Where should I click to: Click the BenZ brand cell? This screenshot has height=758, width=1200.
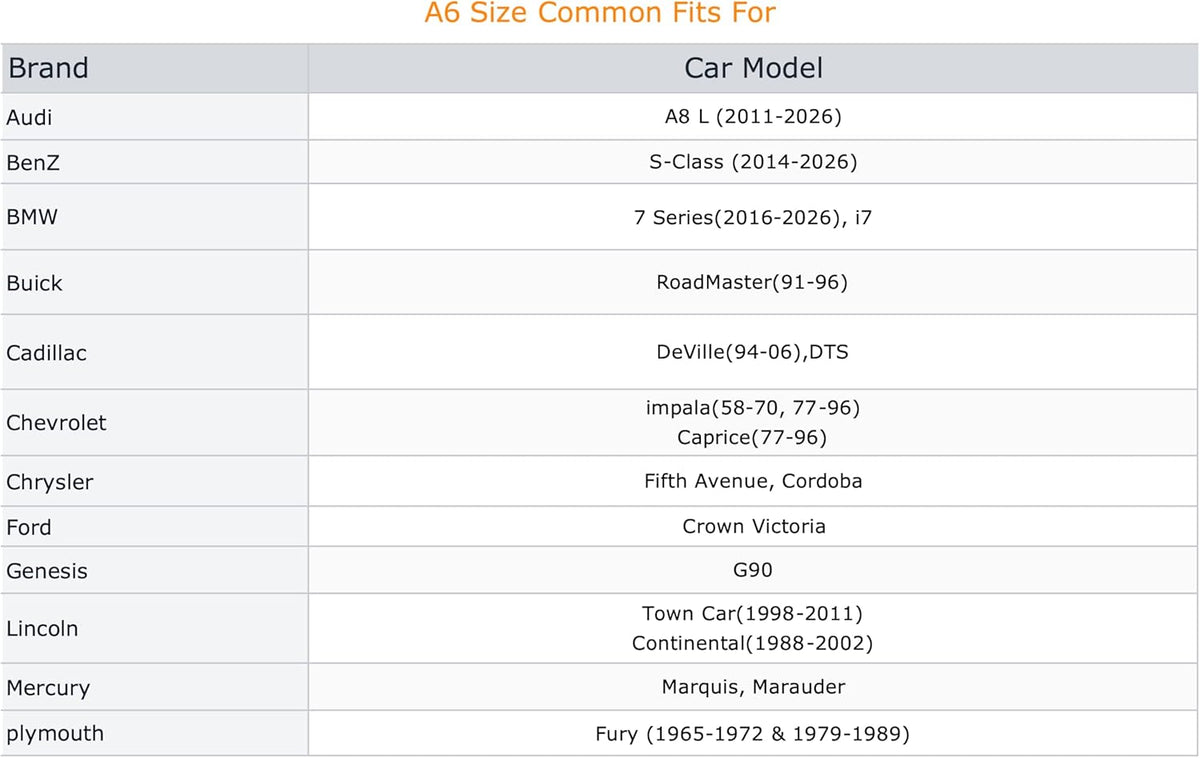(x=154, y=162)
